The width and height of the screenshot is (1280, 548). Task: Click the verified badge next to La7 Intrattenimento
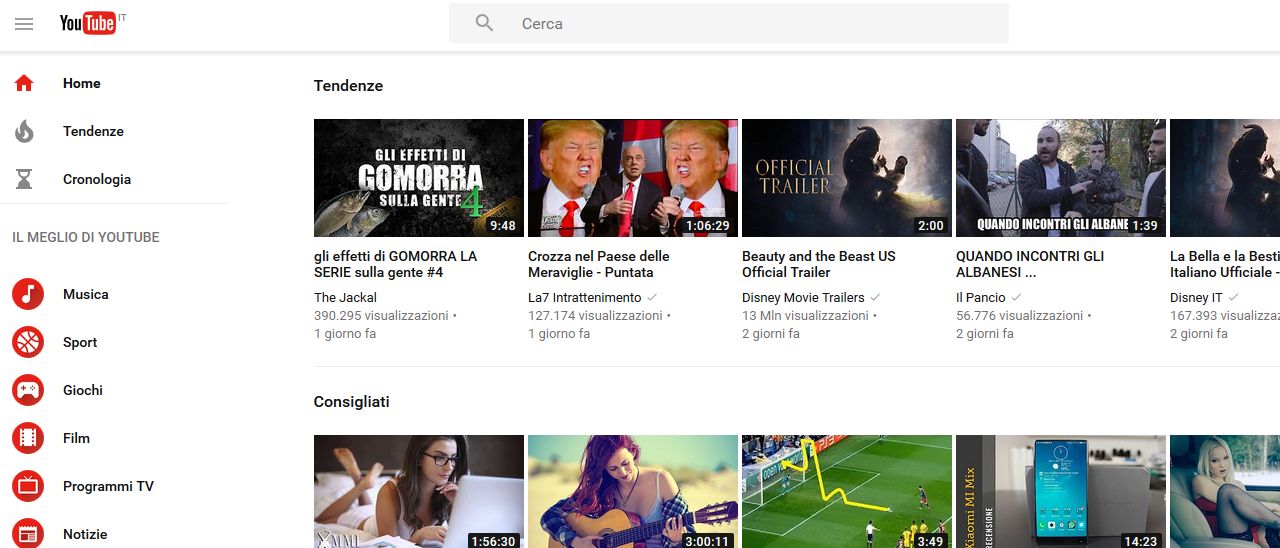tap(653, 297)
